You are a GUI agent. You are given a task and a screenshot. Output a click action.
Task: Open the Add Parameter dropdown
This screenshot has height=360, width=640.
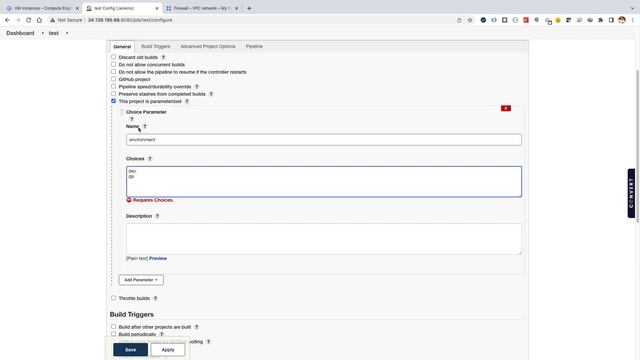click(x=141, y=280)
